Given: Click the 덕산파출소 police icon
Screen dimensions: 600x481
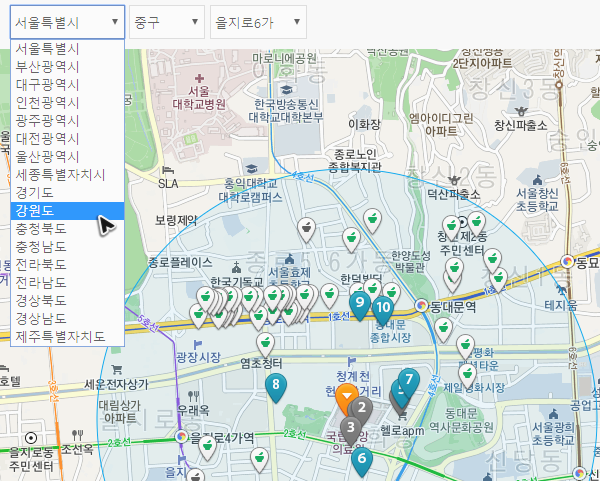Looking at the screenshot, I should pos(454,180).
